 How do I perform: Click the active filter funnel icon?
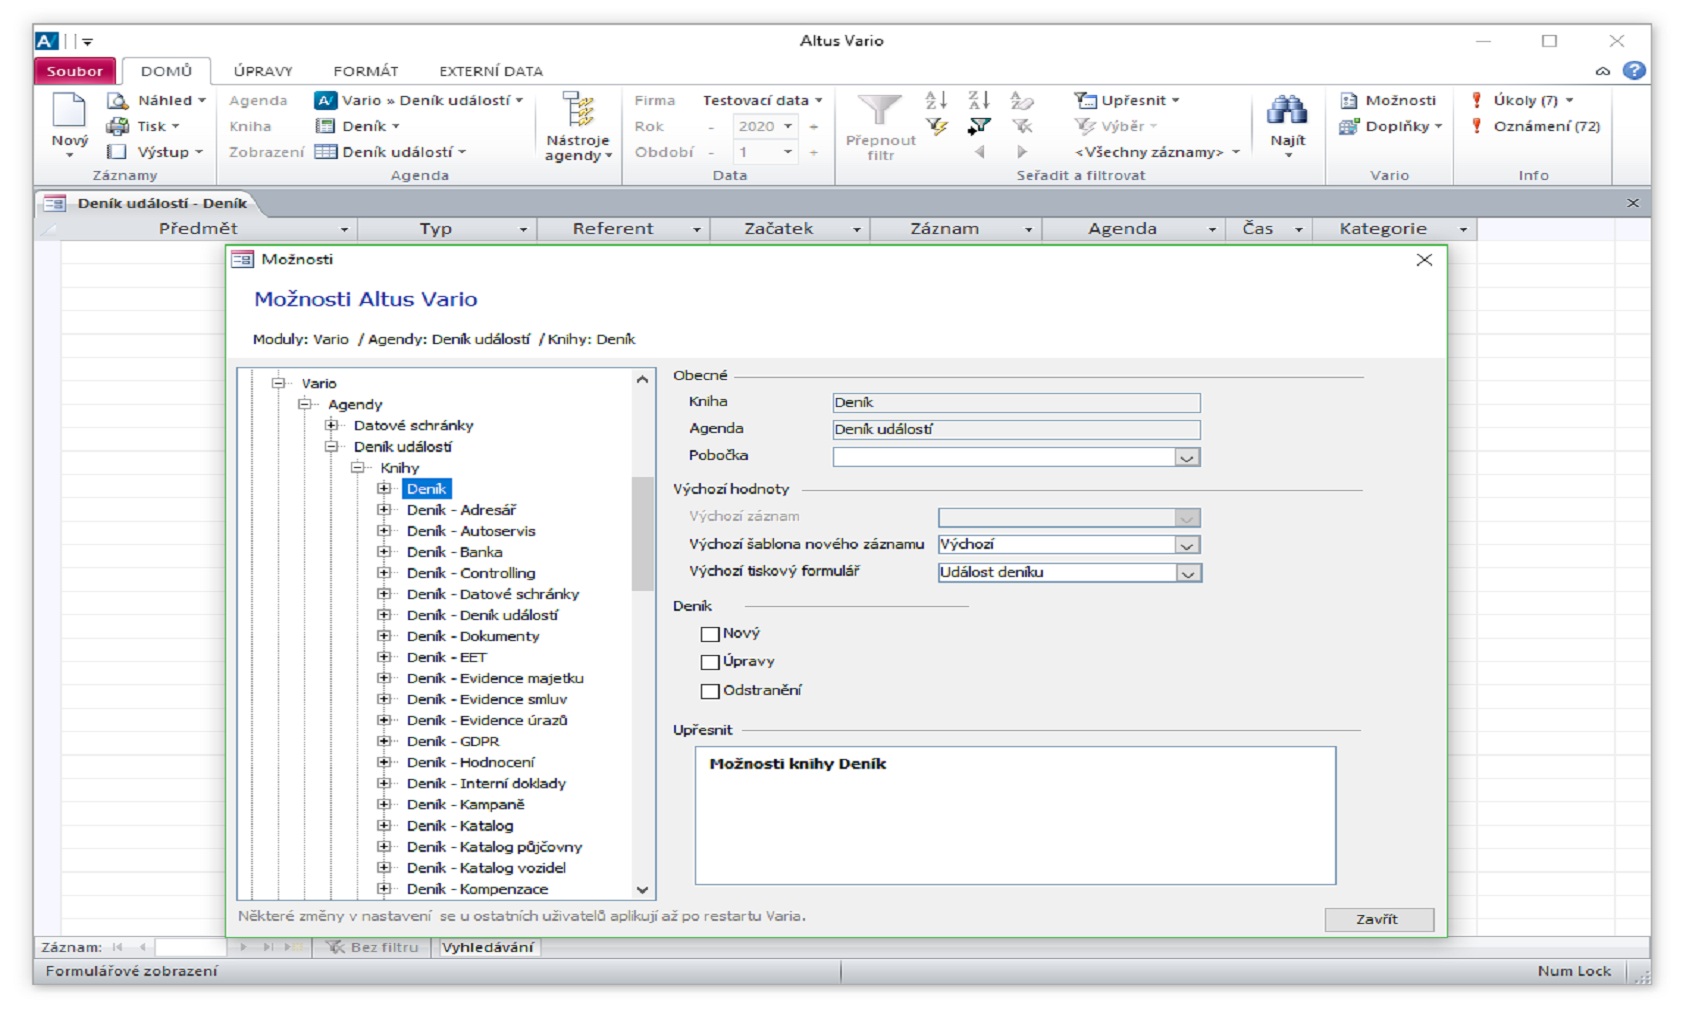coord(979,126)
